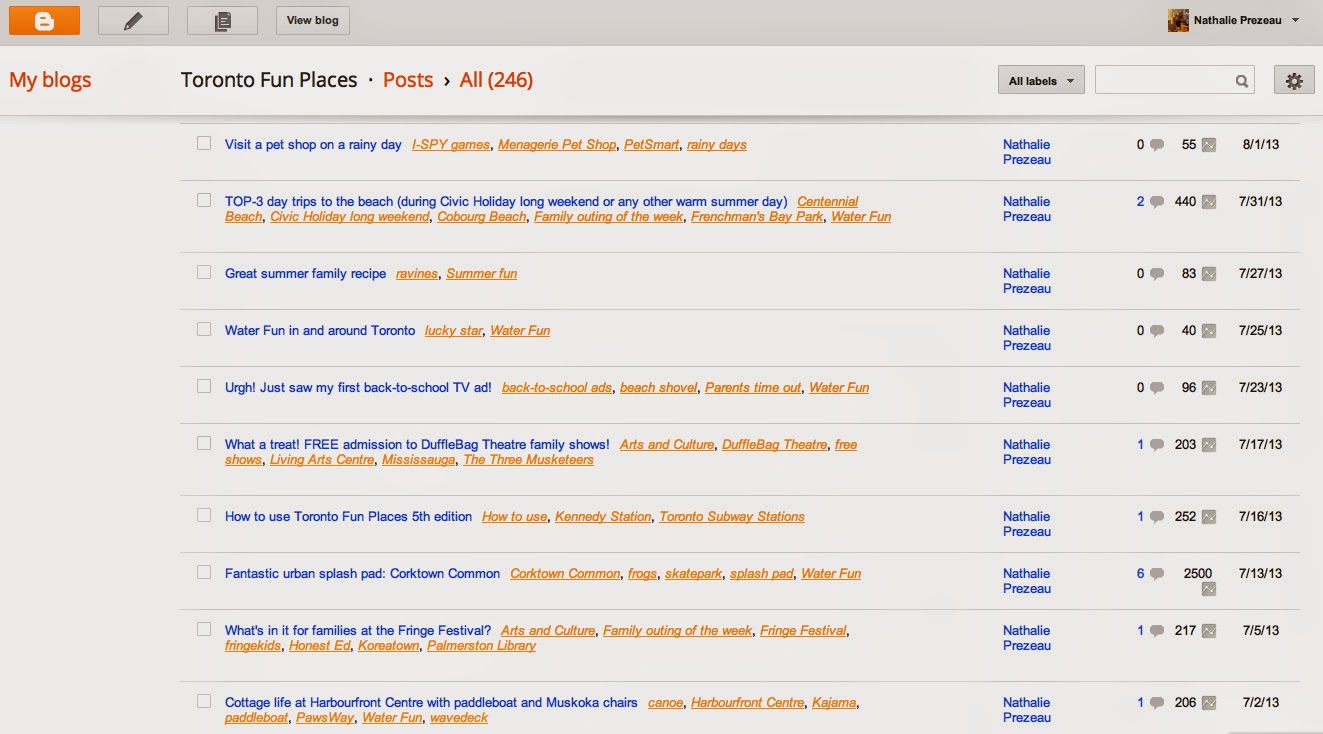Filter by label 'PawsWay'
The height and width of the screenshot is (734, 1323).
click(324, 718)
